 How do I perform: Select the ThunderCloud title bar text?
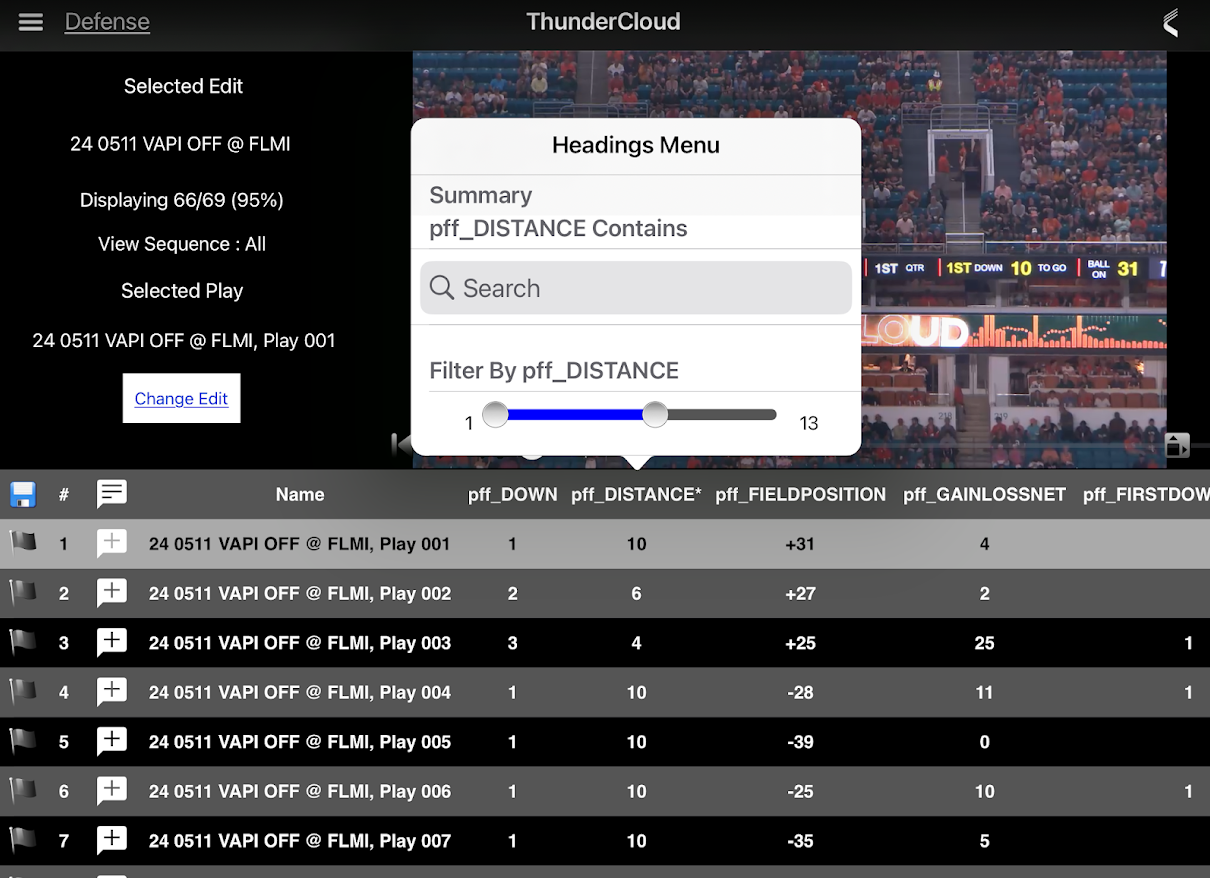[x=603, y=21]
